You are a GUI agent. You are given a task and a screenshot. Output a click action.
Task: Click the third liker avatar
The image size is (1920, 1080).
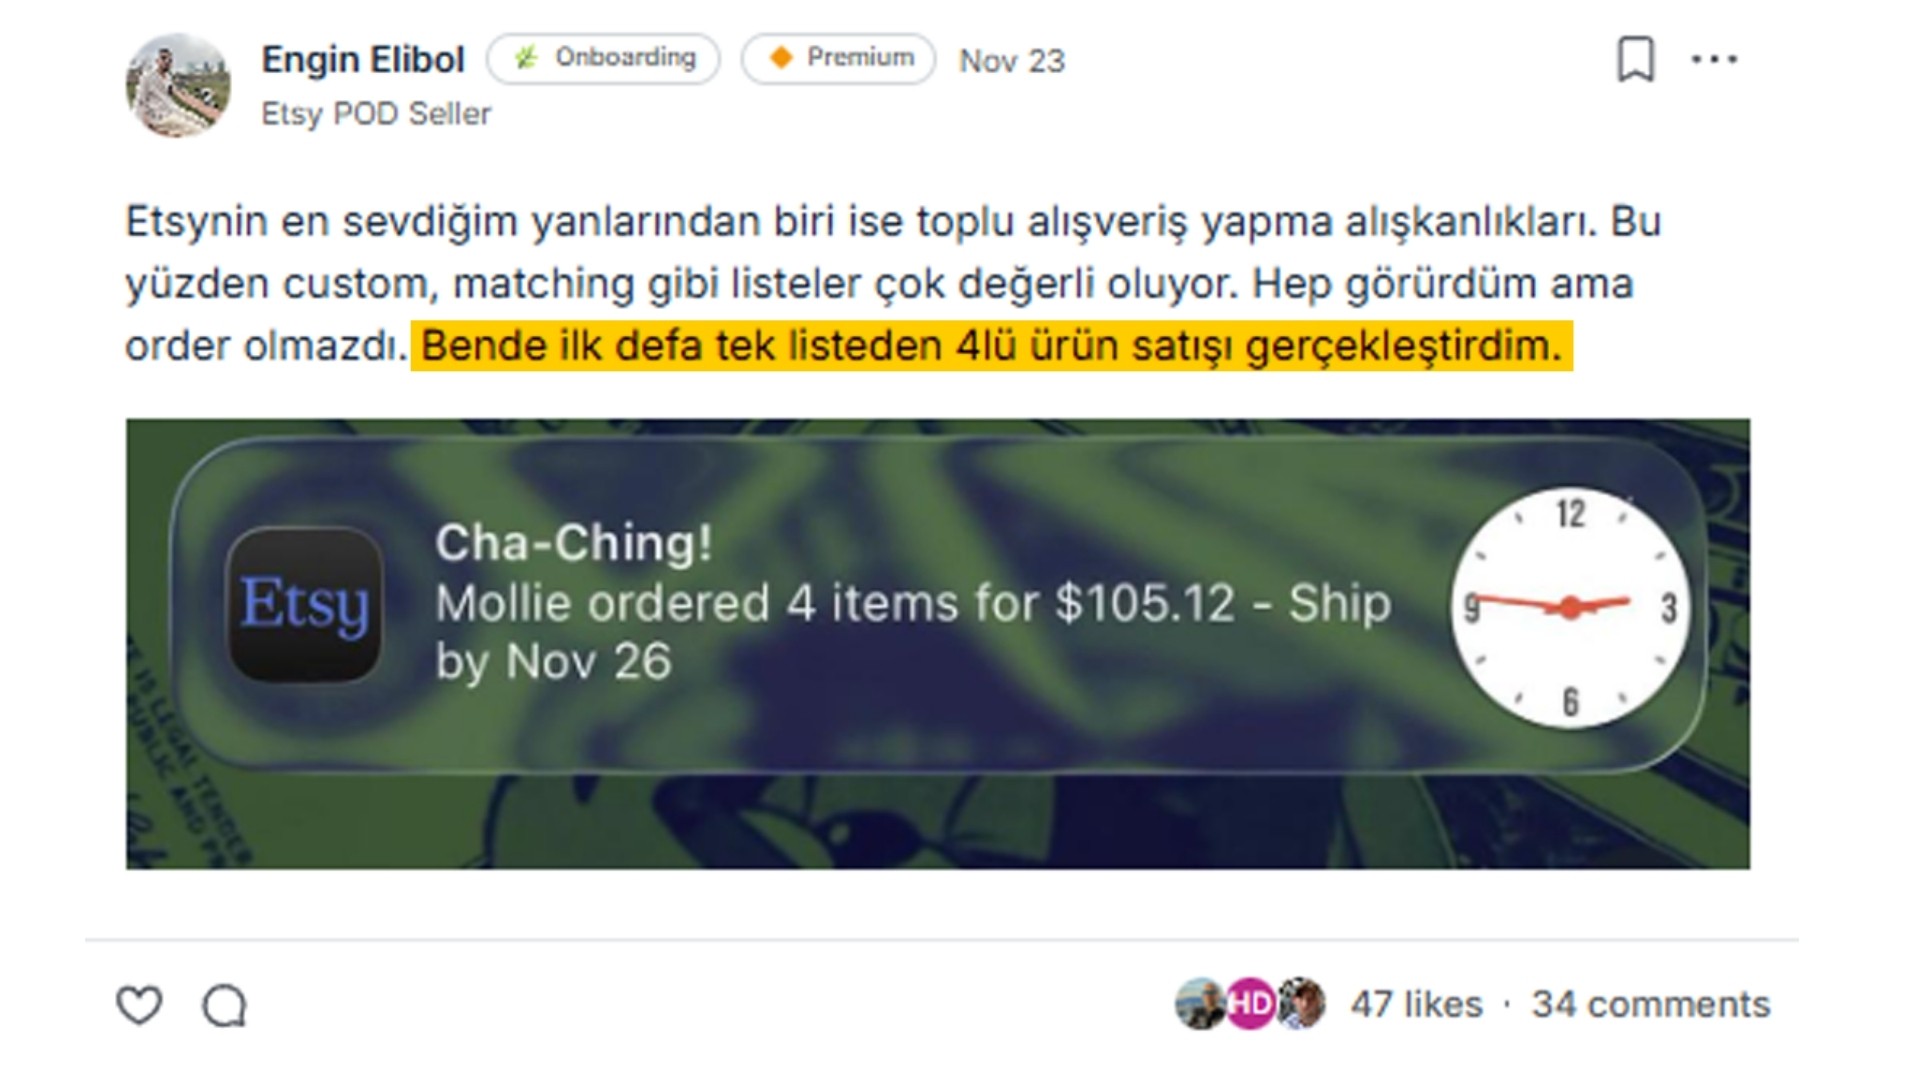point(1301,1003)
